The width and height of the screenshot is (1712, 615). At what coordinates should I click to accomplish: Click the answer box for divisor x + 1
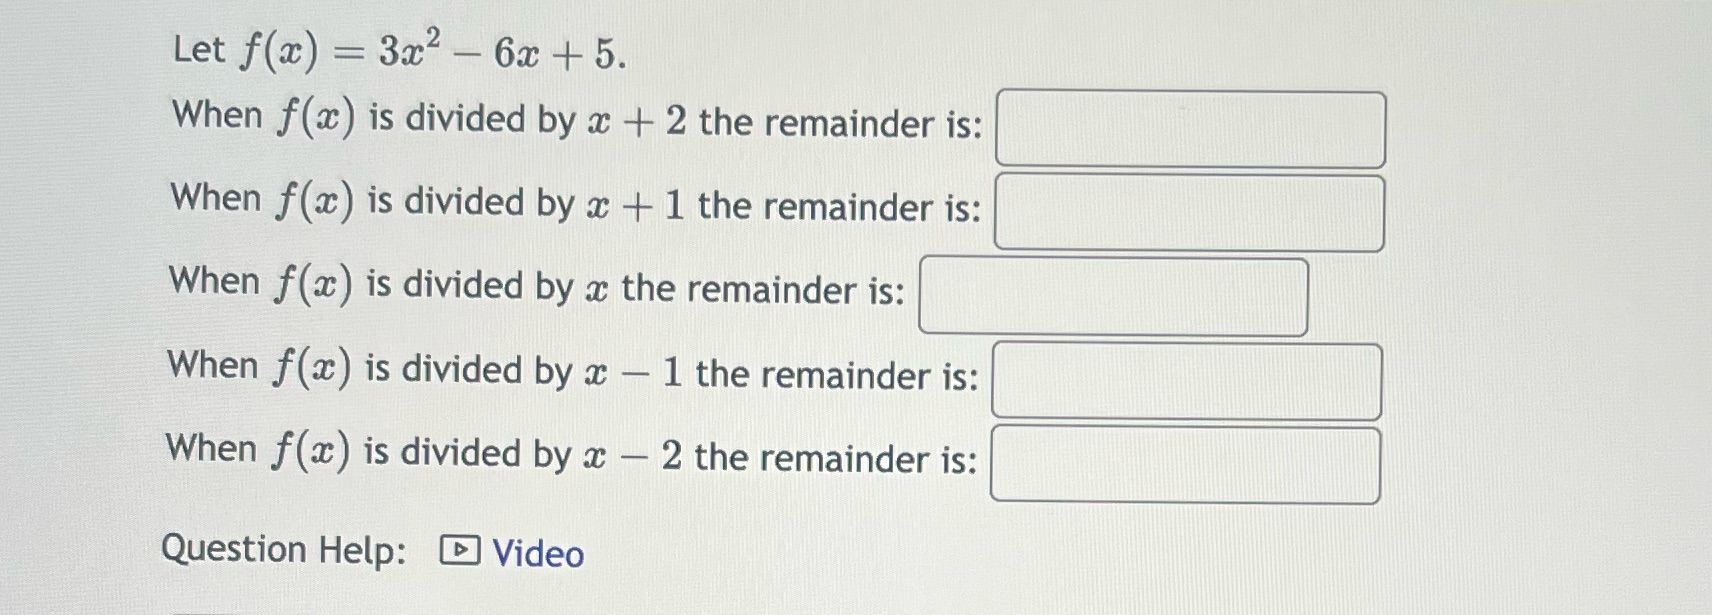click(1188, 212)
